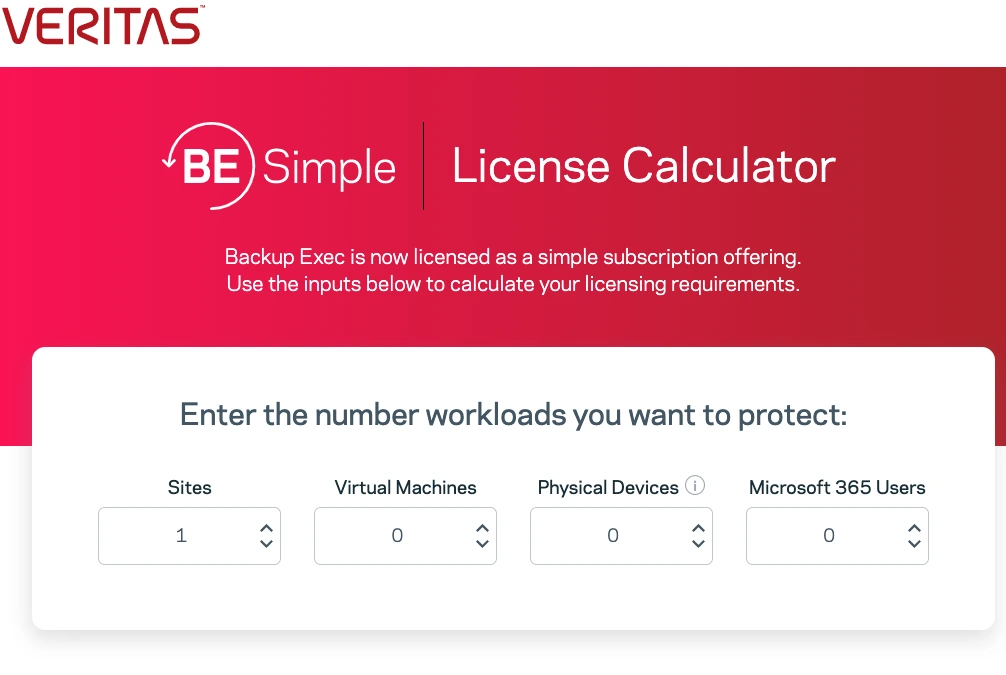This screenshot has width=1006, height=675.
Task: Focus the Microsoft 365 Users number field
Action: click(837, 536)
